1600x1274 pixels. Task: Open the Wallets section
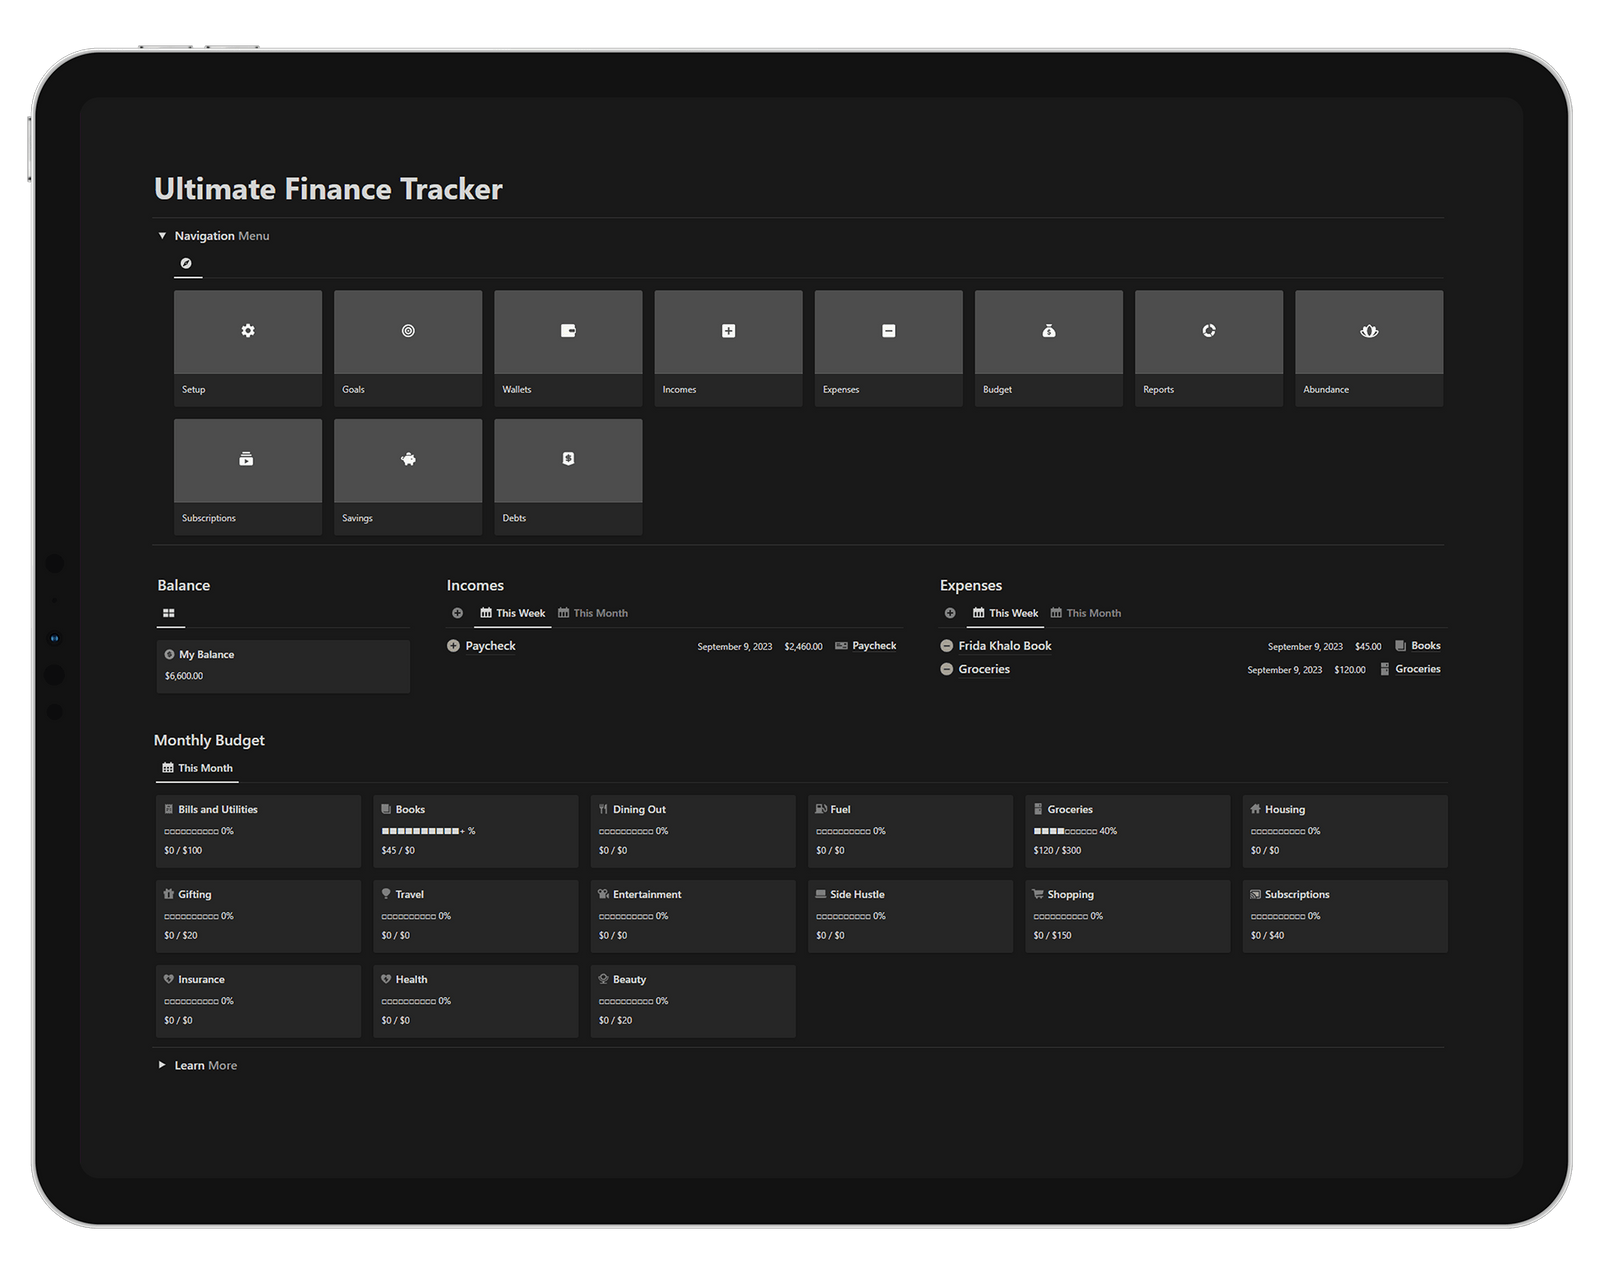click(567, 332)
